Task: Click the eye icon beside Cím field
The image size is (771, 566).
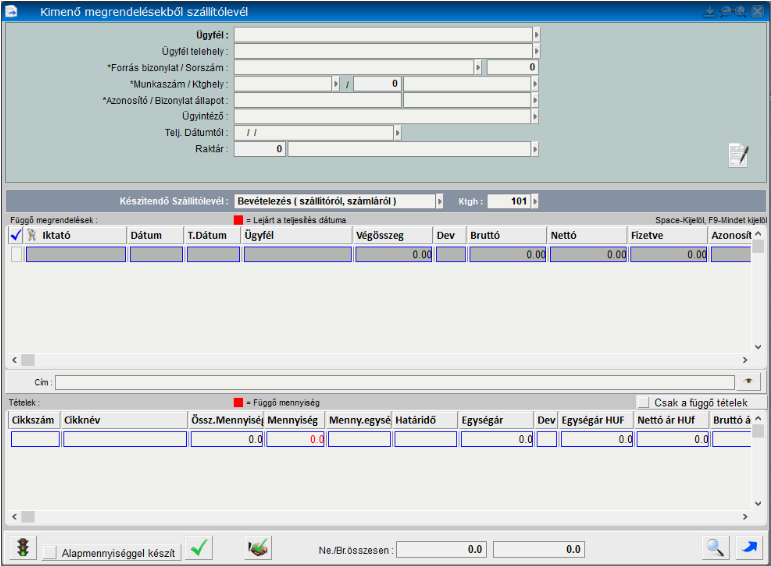Action: (x=748, y=382)
